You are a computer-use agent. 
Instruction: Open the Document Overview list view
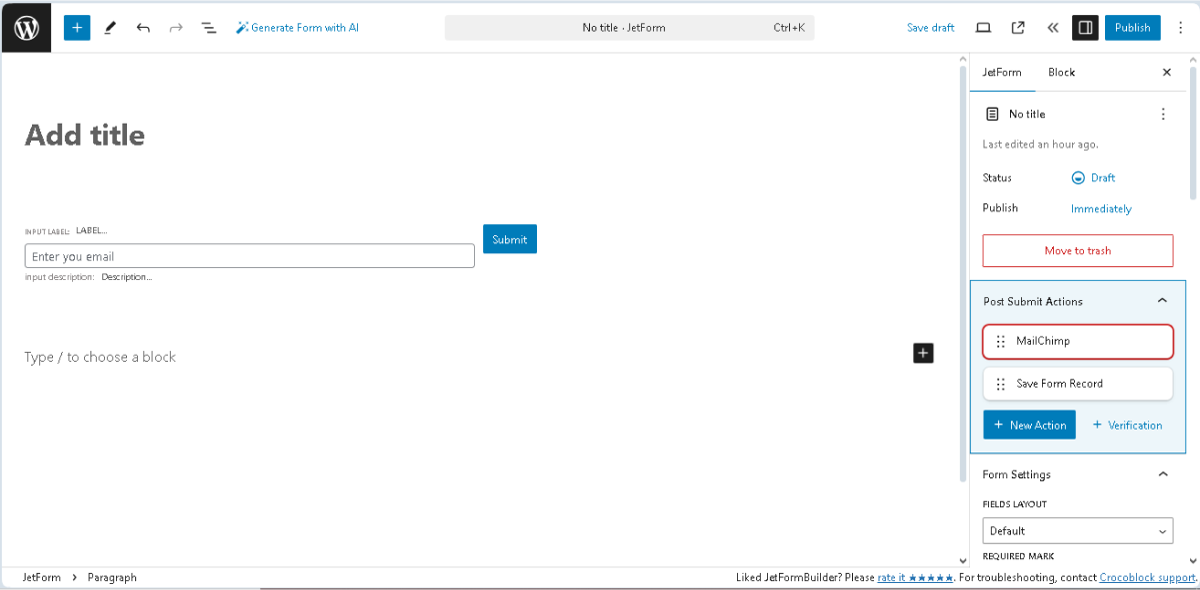coord(209,27)
